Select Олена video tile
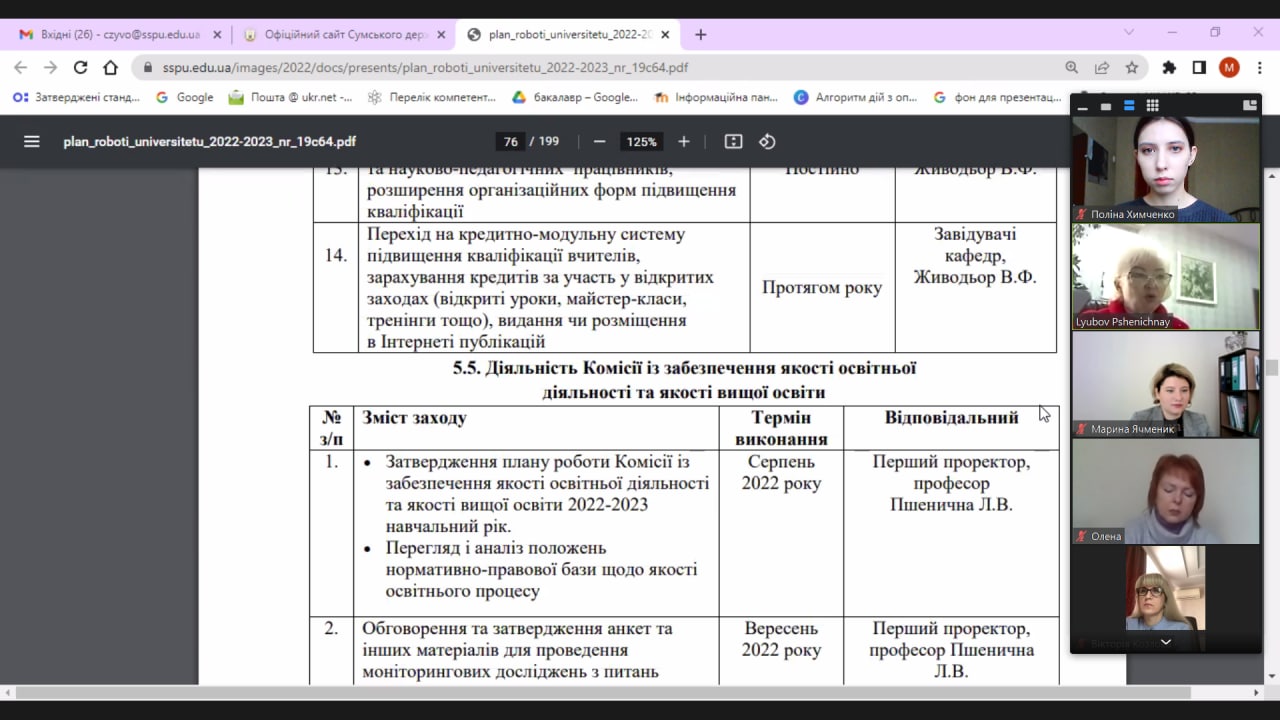This screenshot has width=1280, height=720. 1166,492
